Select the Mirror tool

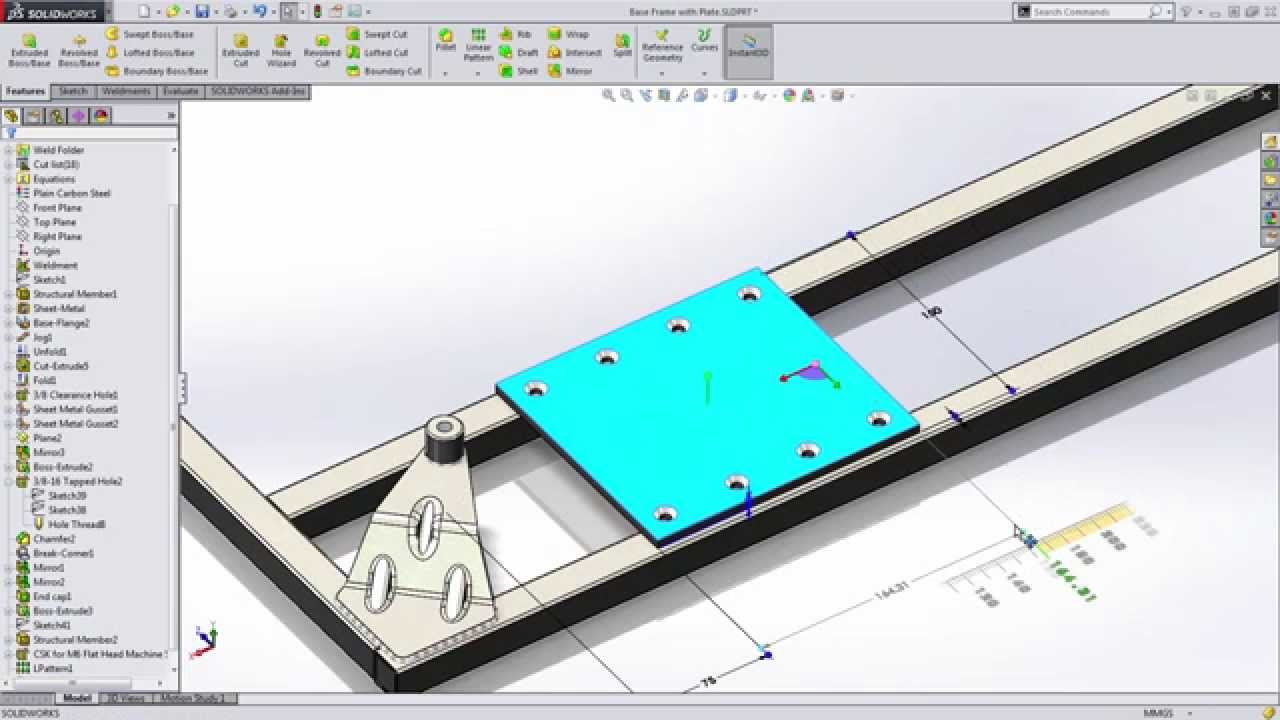tap(571, 72)
